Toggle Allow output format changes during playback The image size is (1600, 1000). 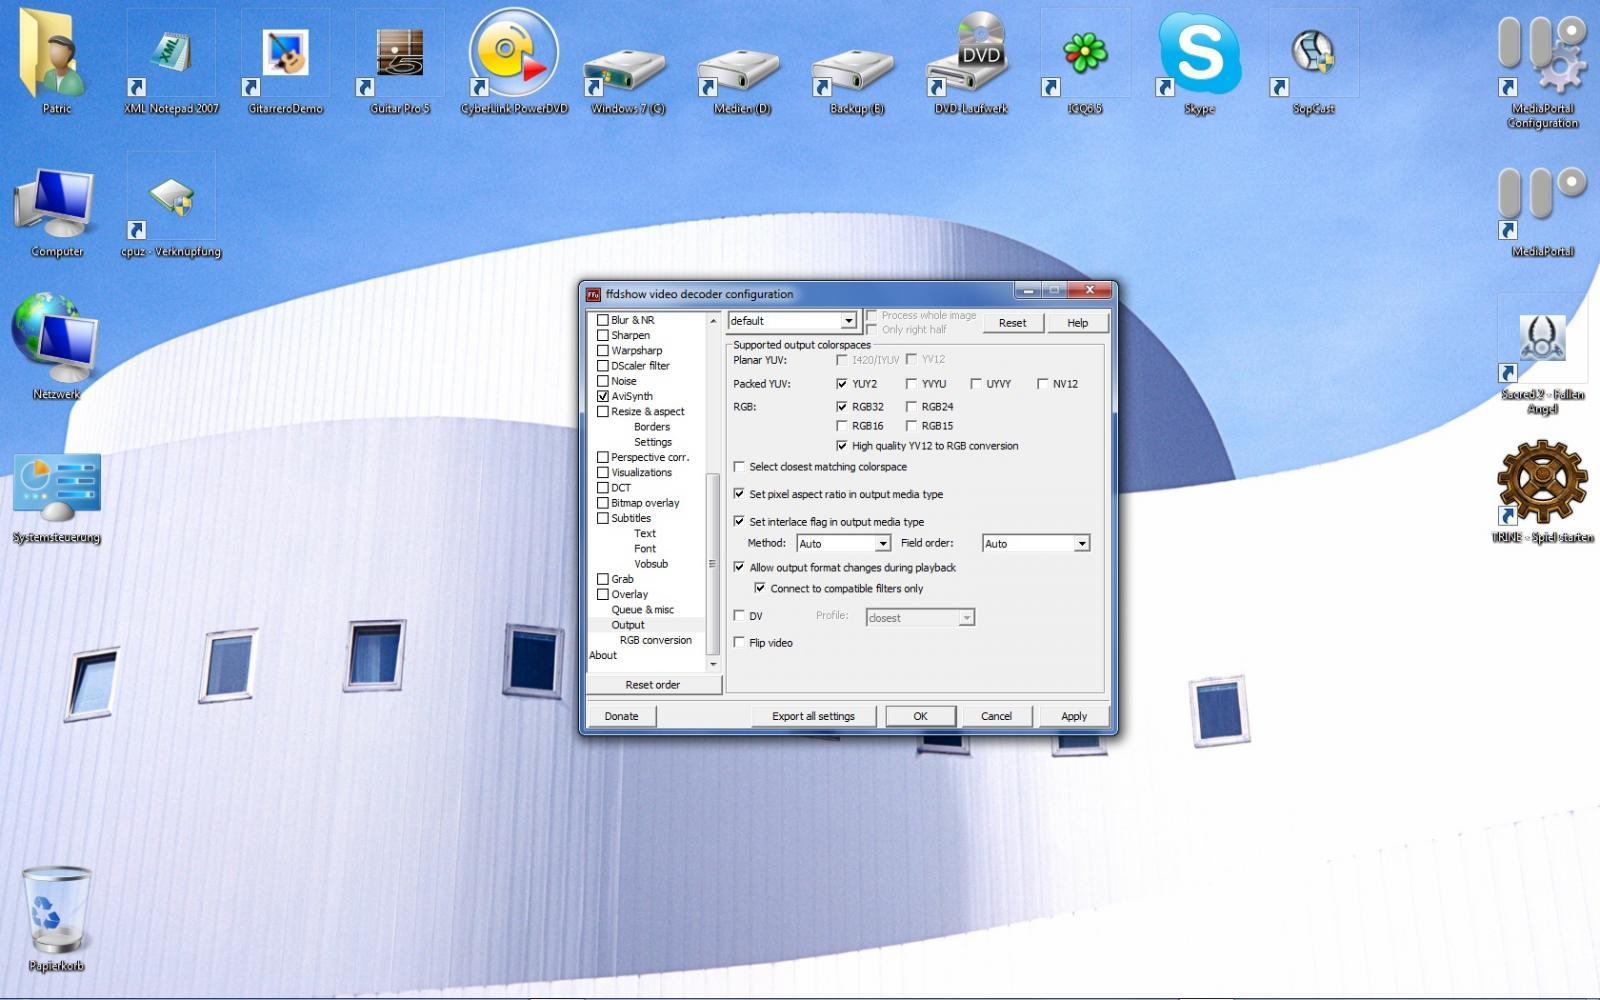pos(739,568)
